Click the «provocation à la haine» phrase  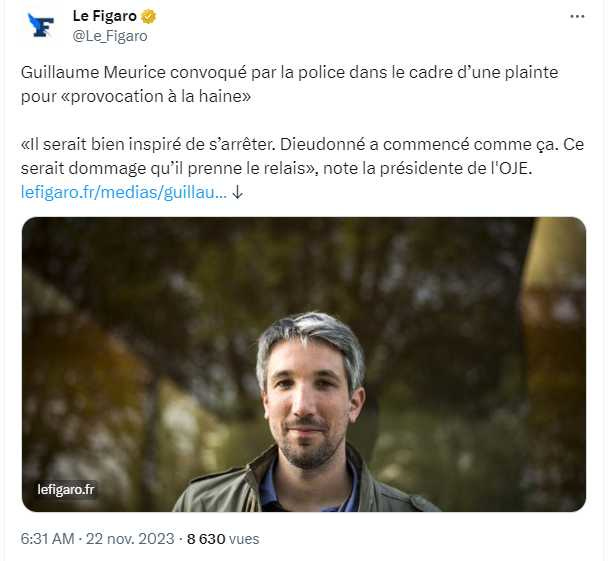click(156, 96)
